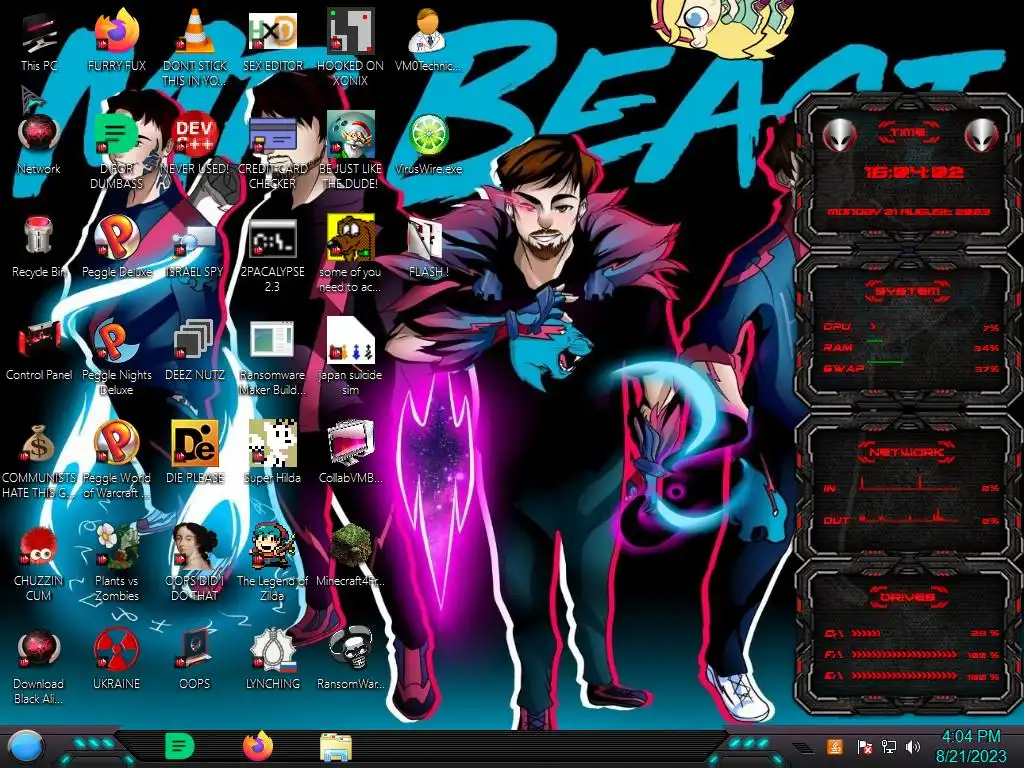Select the Control Panel icon
Viewport: 1024px width, 768px height.
pos(39,340)
